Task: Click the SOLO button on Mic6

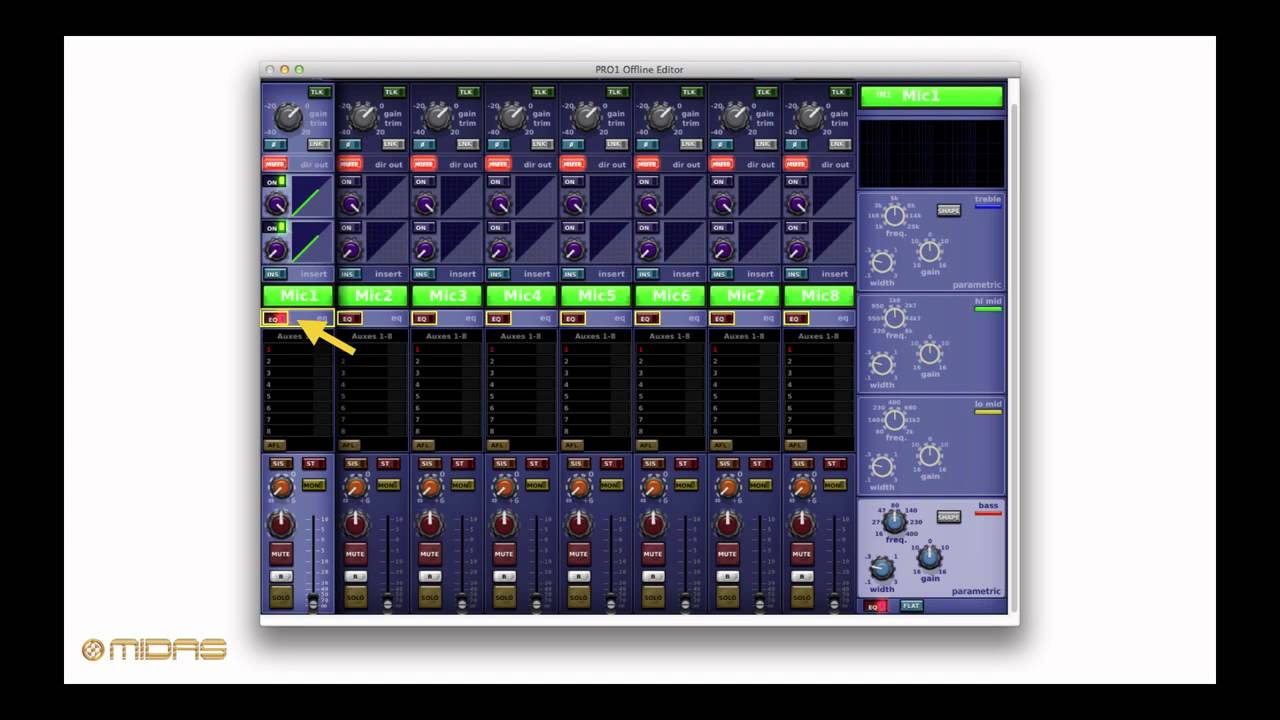Action: [652, 598]
